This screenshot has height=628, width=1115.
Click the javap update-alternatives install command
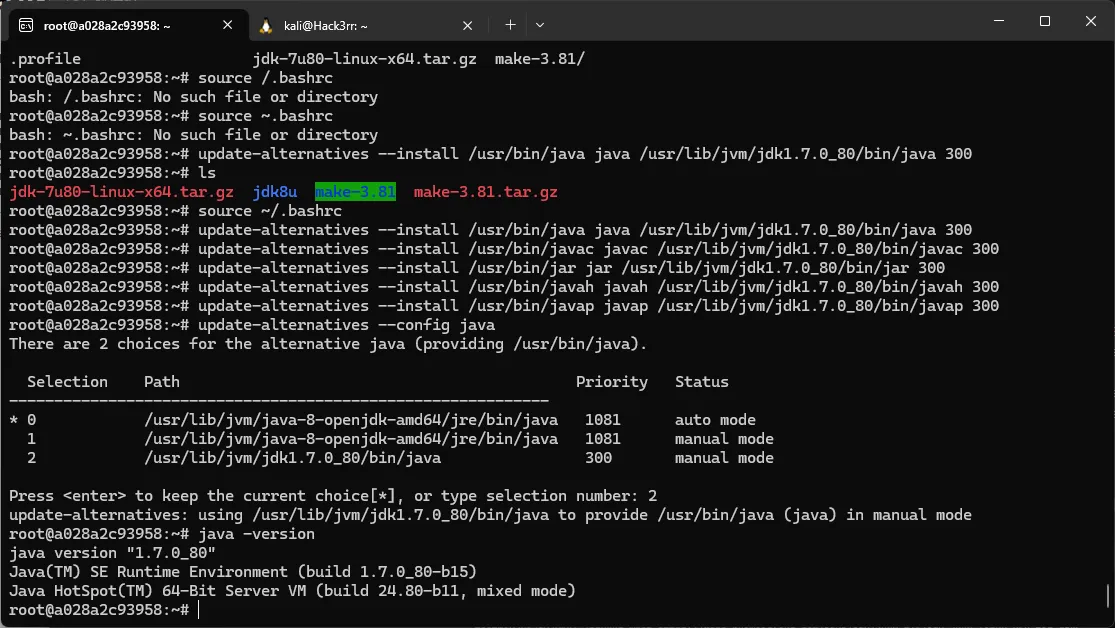(x=599, y=306)
